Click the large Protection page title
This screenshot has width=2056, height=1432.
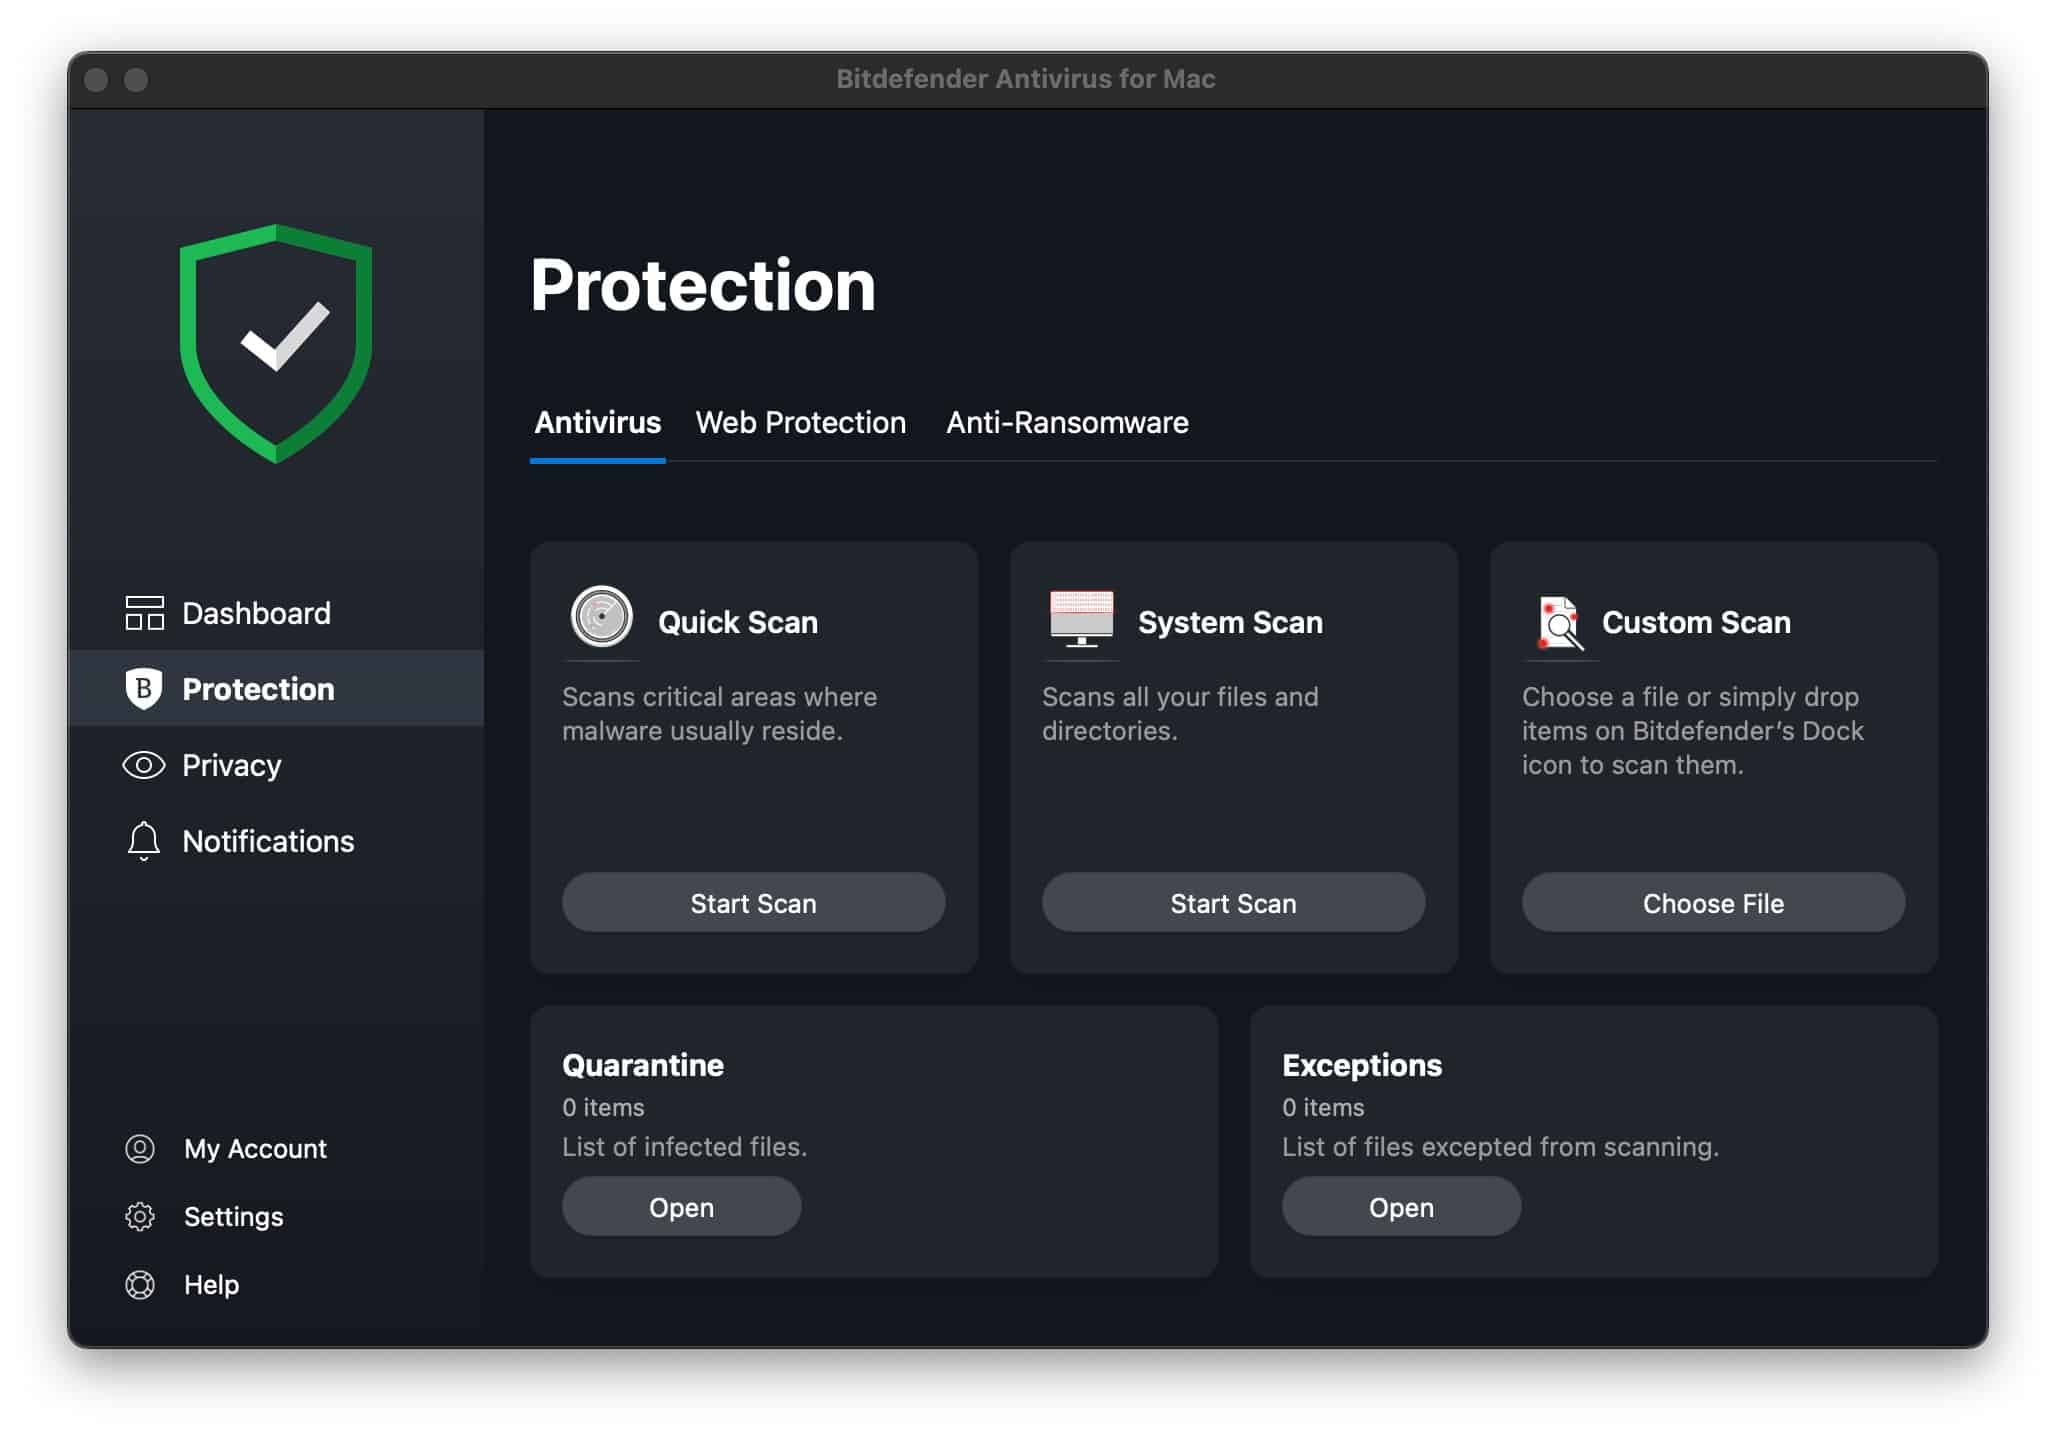[703, 285]
